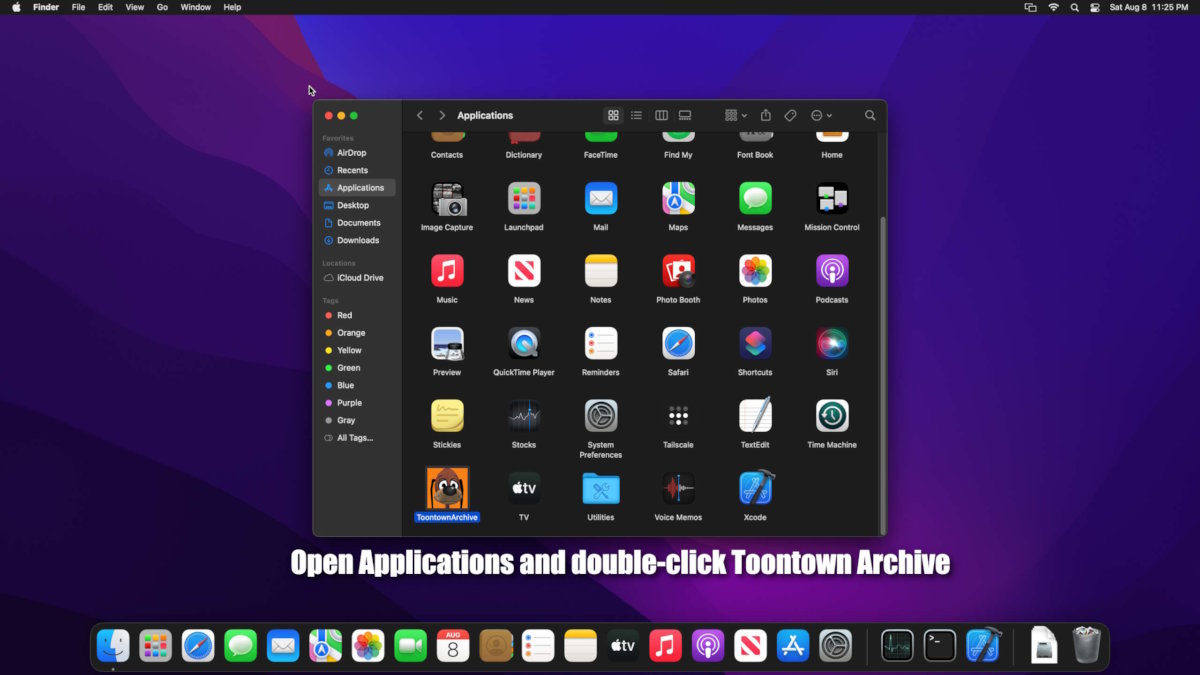Image resolution: width=1200 pixels, height=675 pixels.
Task: Select Reminders in the Applications grid
Action: point(601,343)
